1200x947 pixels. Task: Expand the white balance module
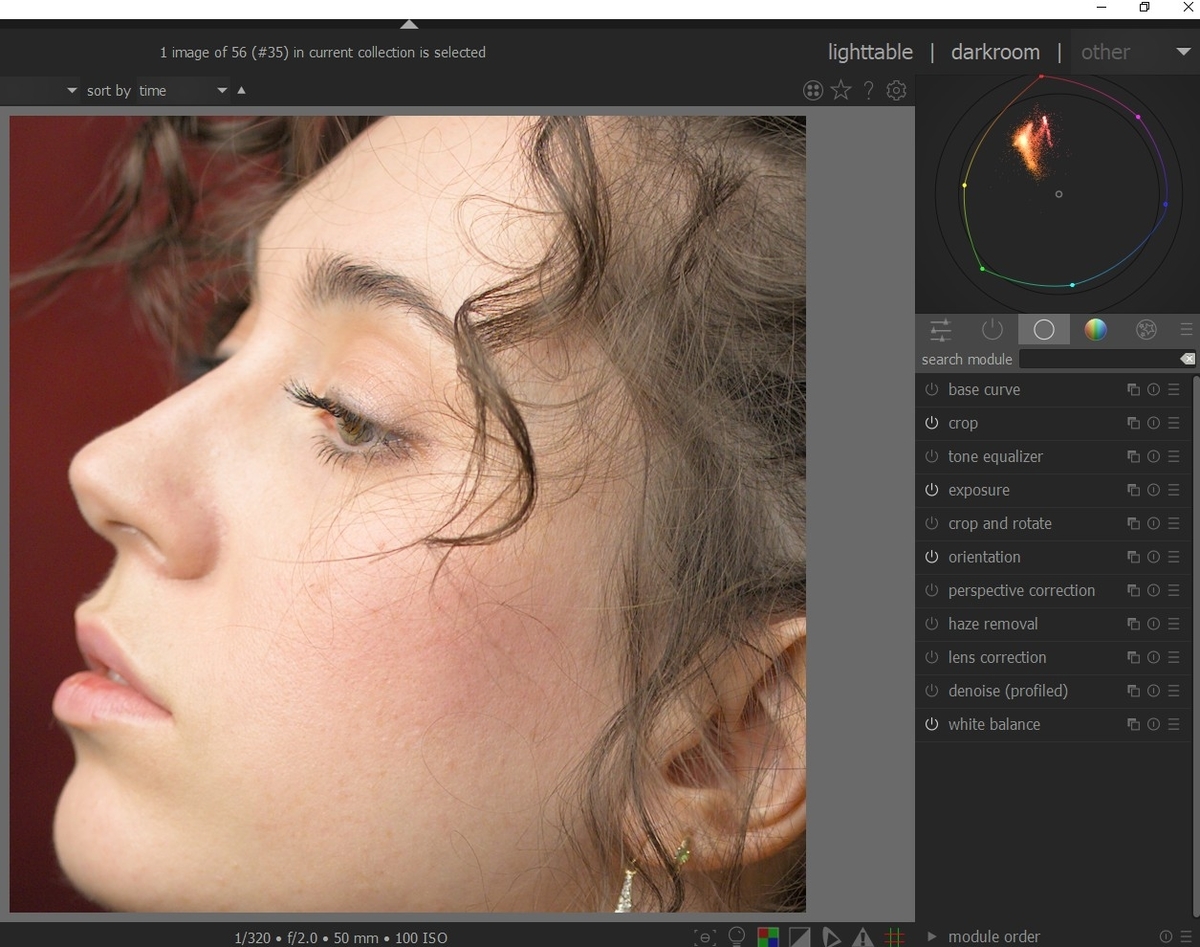pos(994,724)
